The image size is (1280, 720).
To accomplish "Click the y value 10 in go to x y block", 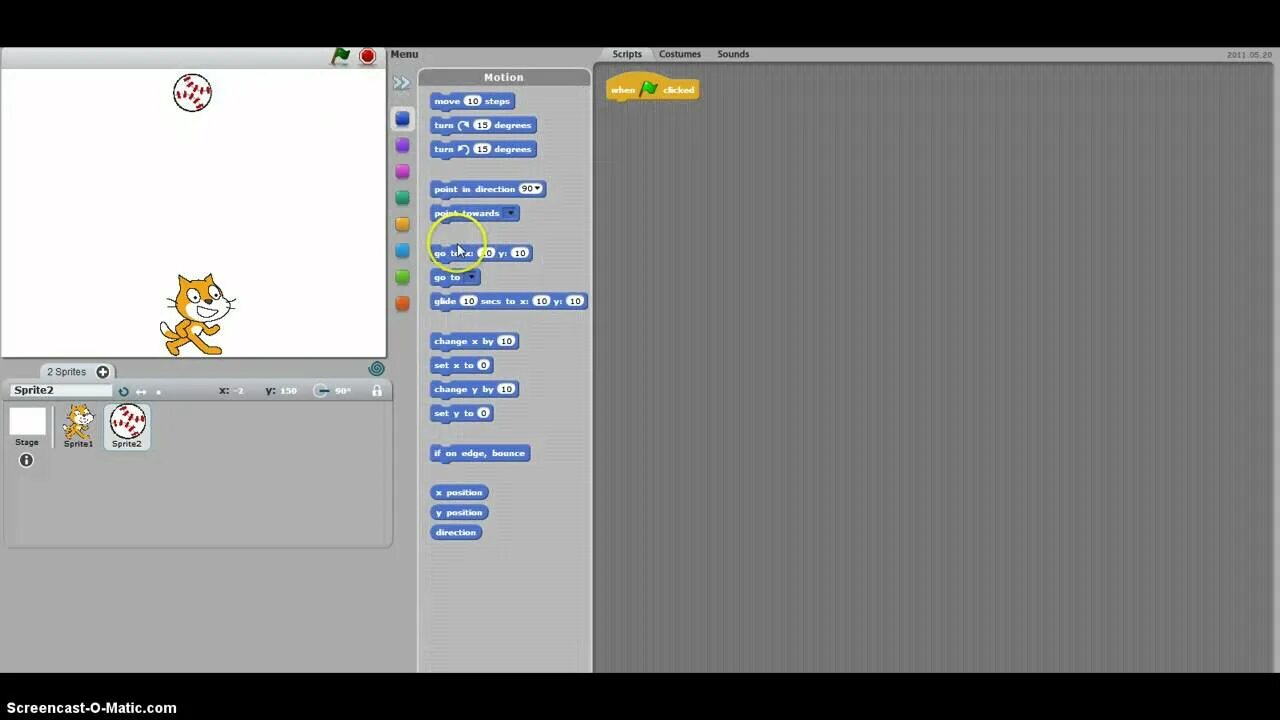I will (519, 253).
